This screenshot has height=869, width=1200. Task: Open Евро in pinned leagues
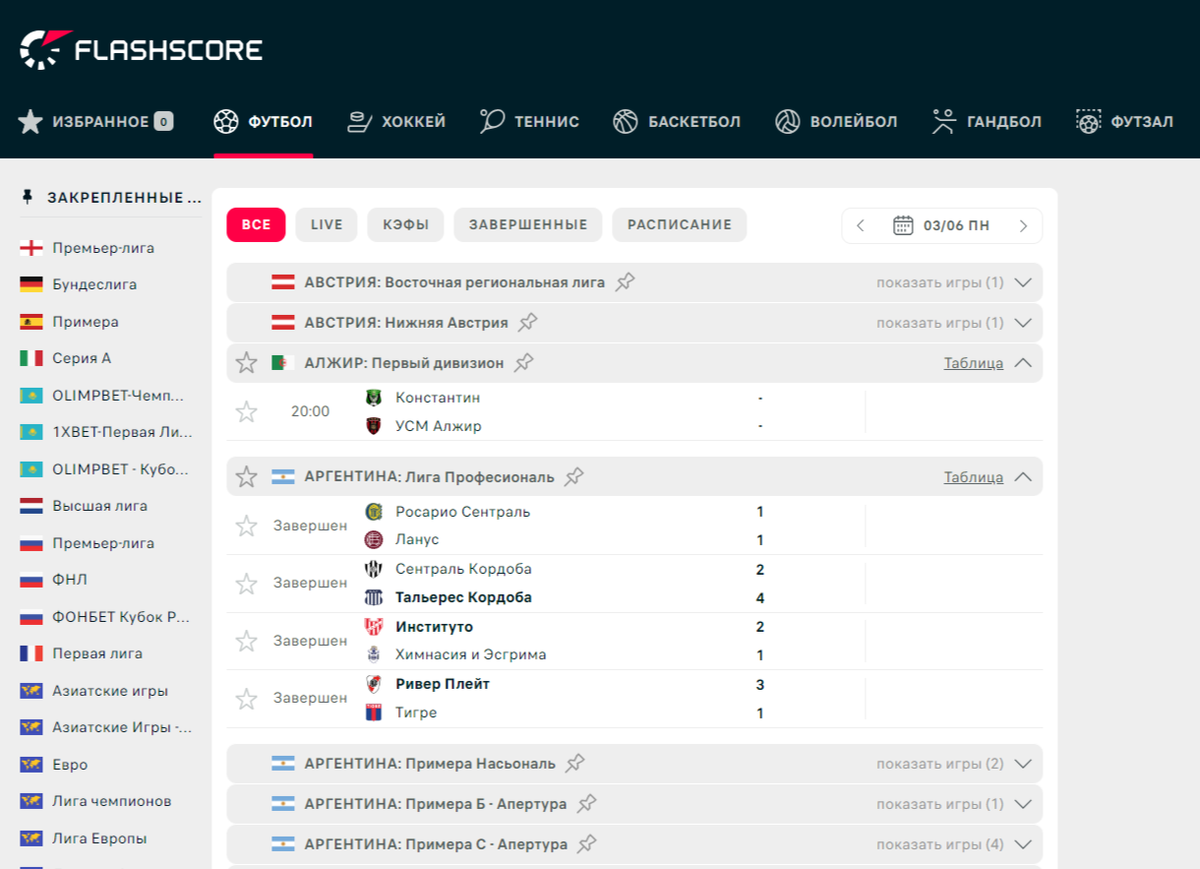pyautogui.click(x=70, y=764)
